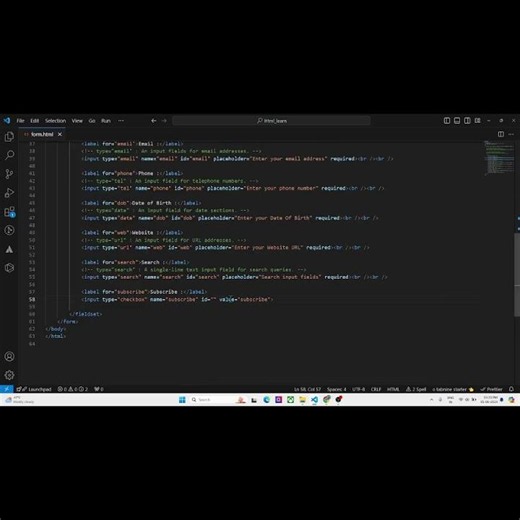Click the label text Subscribe on line 57
The image size is (520, 520).
pyautogui.click(x=164, y=292)
